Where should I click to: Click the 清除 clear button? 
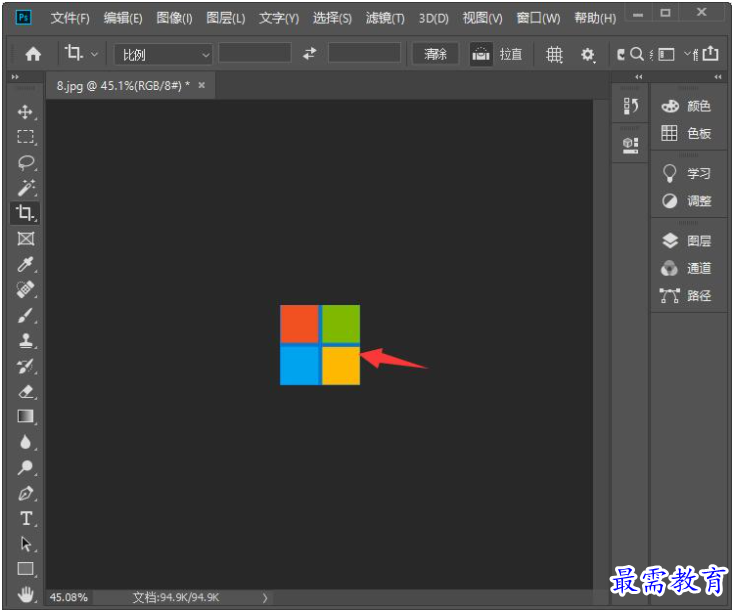click(435, 54)
